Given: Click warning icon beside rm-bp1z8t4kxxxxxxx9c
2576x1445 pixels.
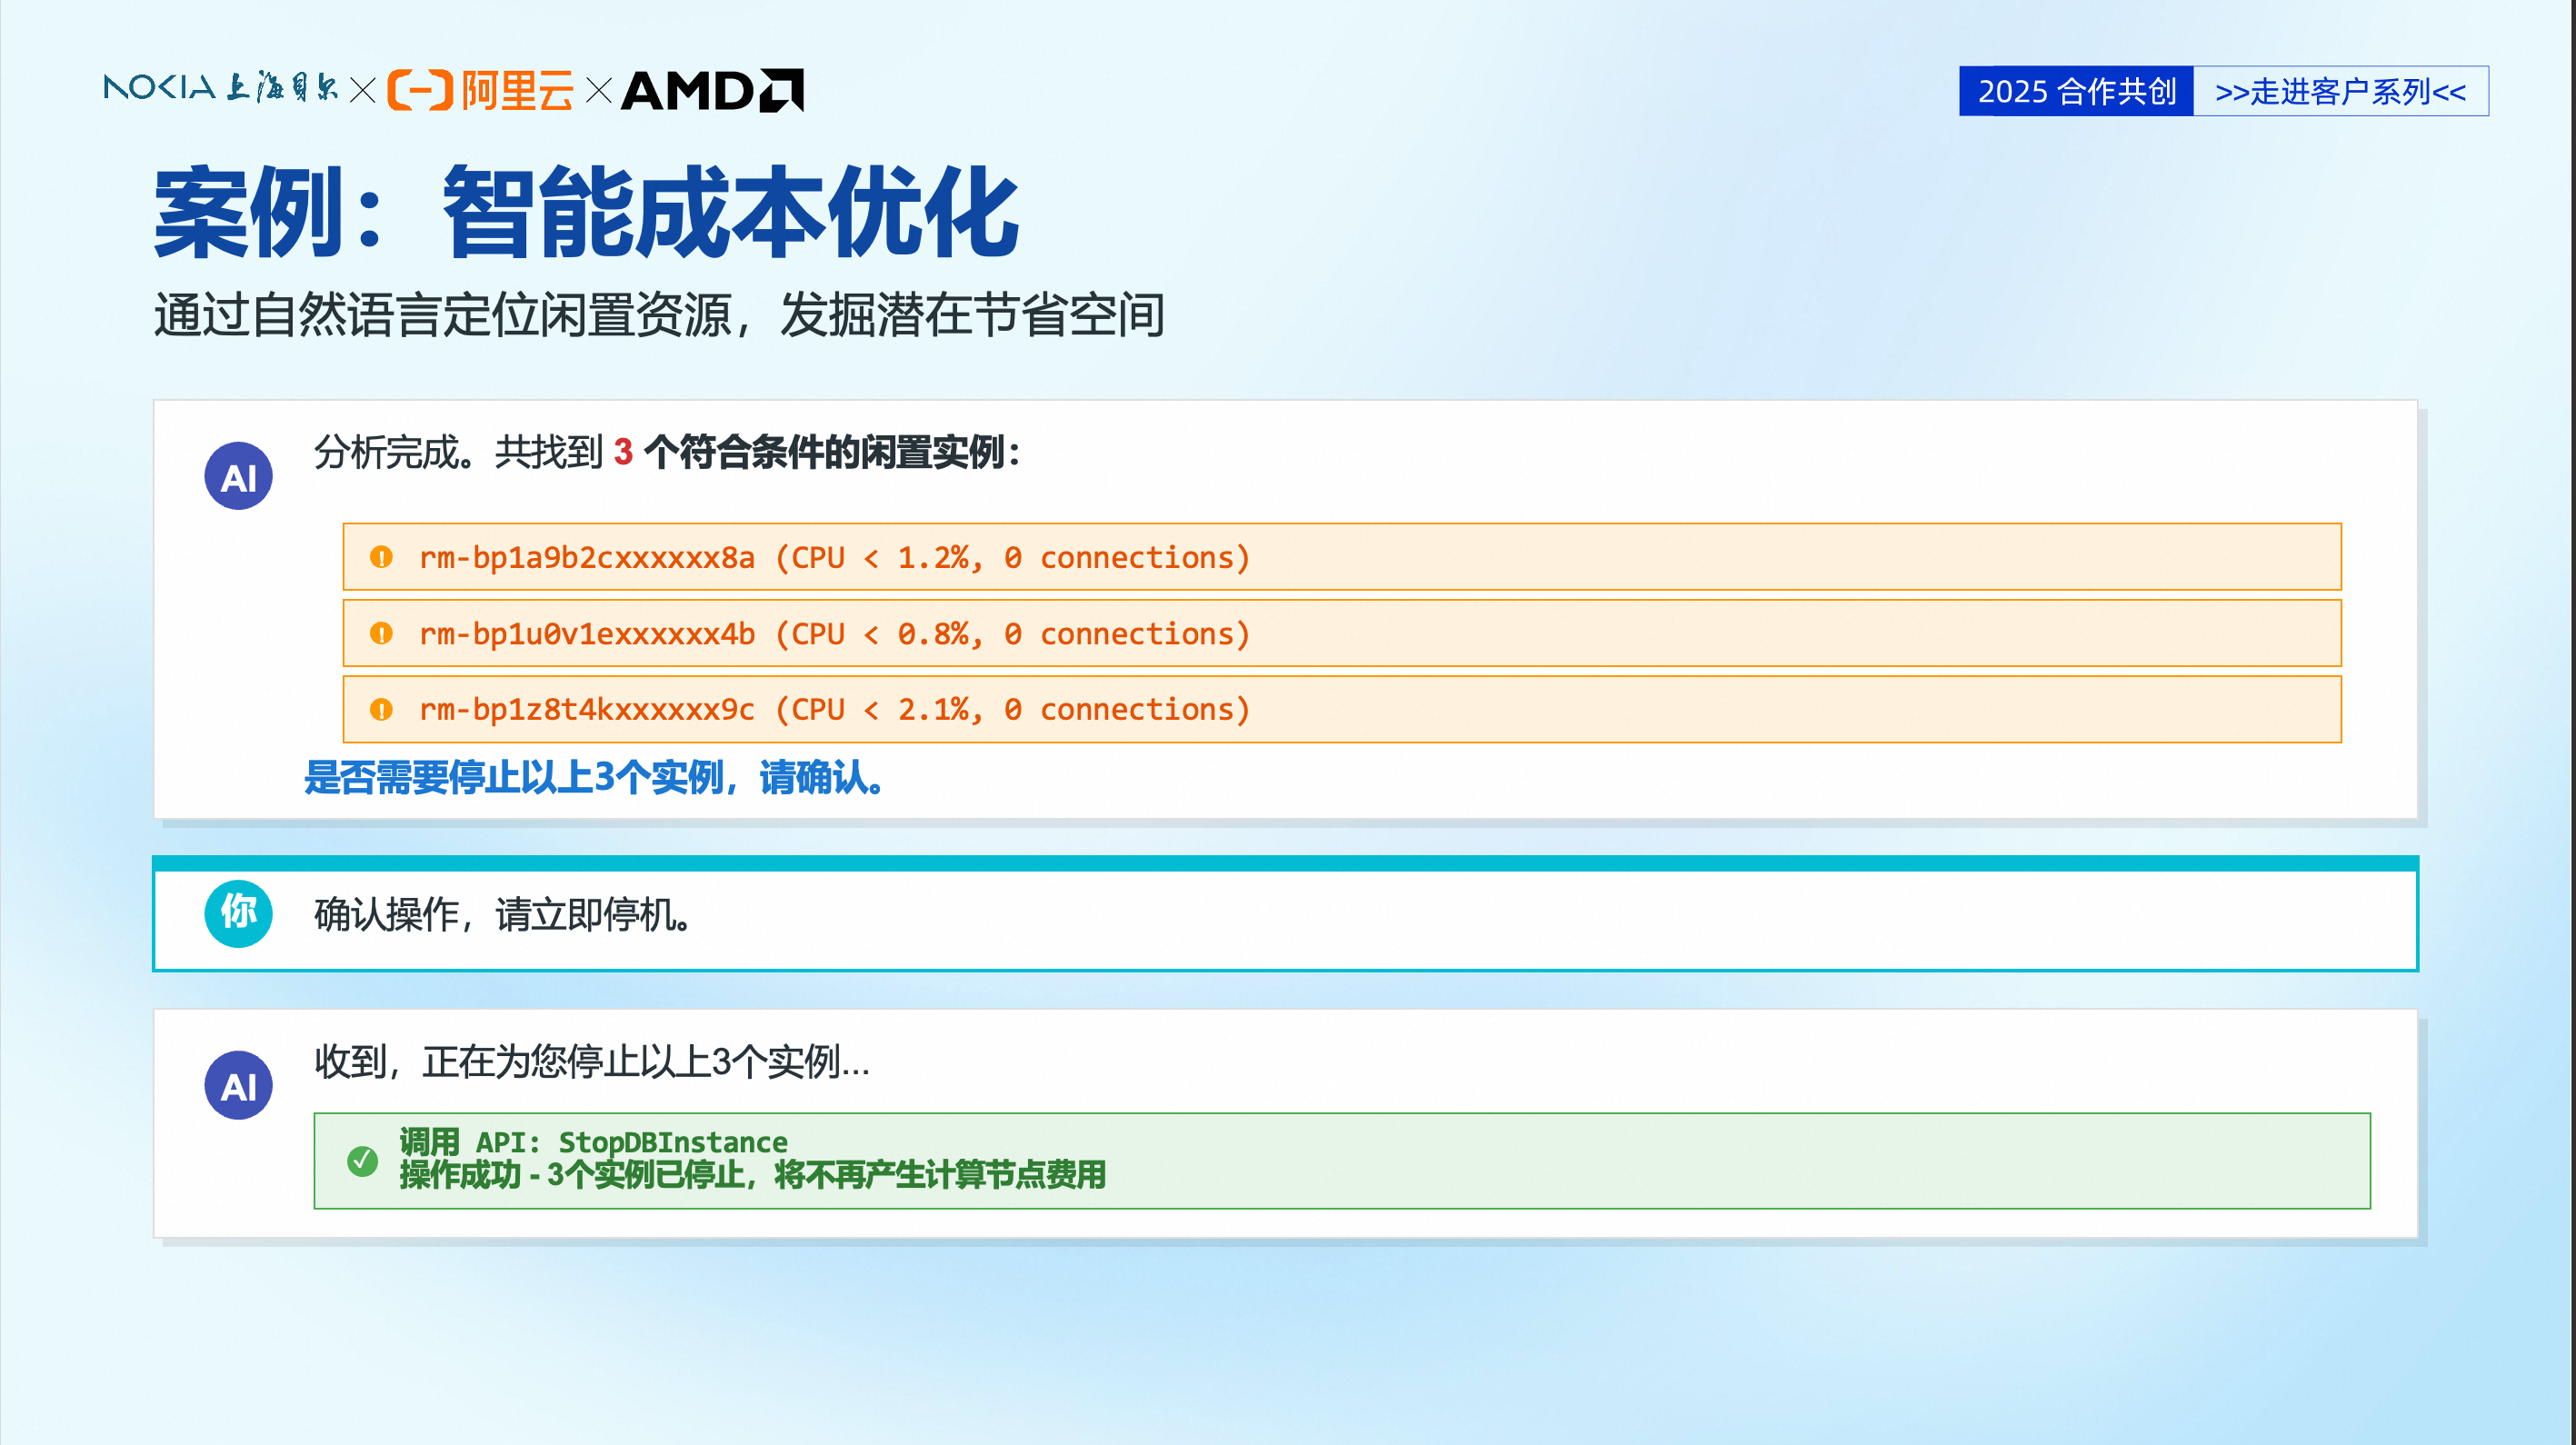Looking at the screenshot, I should click(381, 709).
